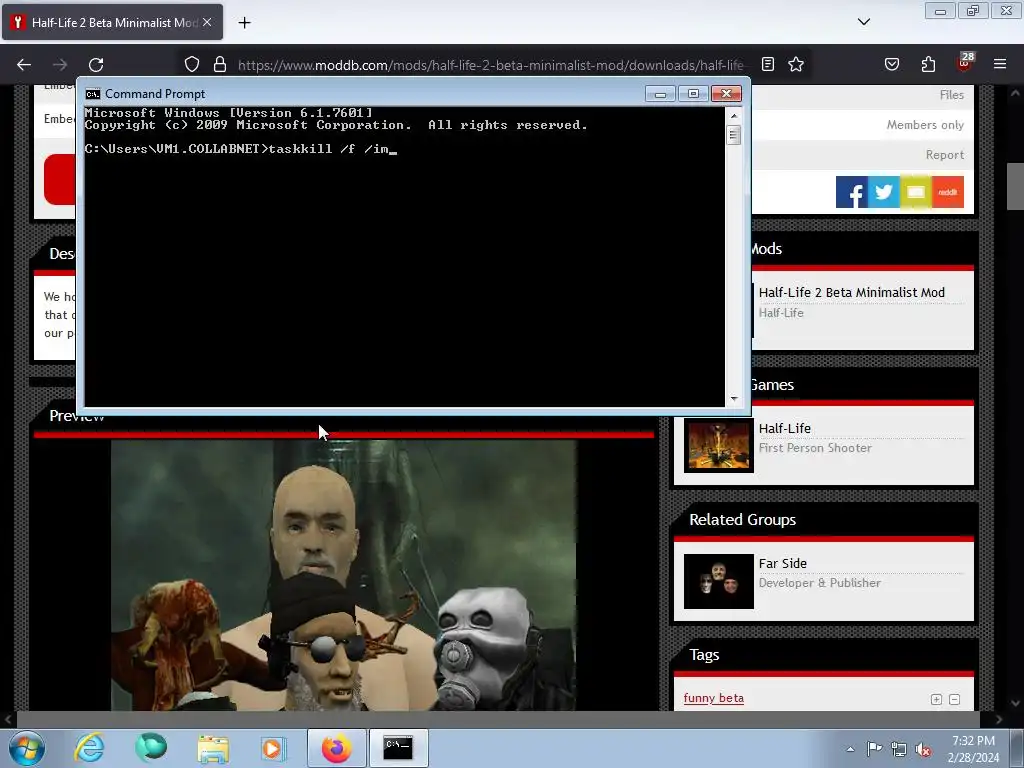Click the Command Prompt title bar icon
Viewport: 1024px width, 768px height.
(93, 94)
